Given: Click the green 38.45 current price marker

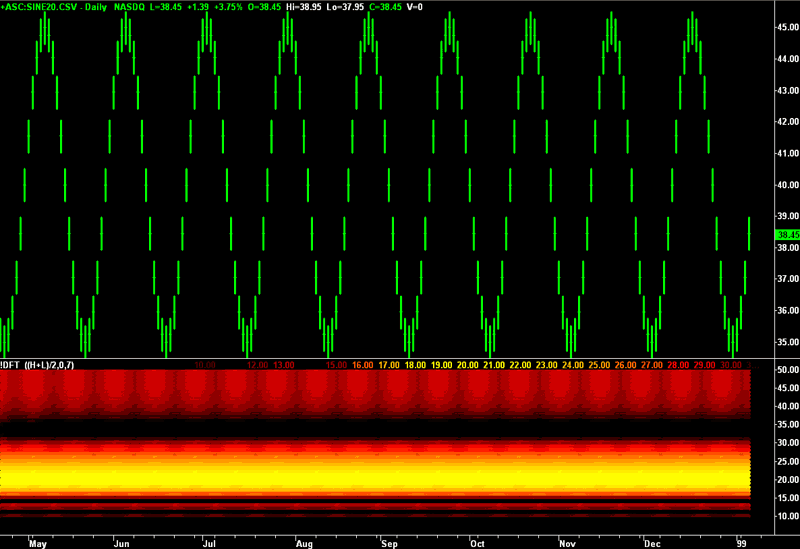Looking at the screenshot, I should [787, 233].
